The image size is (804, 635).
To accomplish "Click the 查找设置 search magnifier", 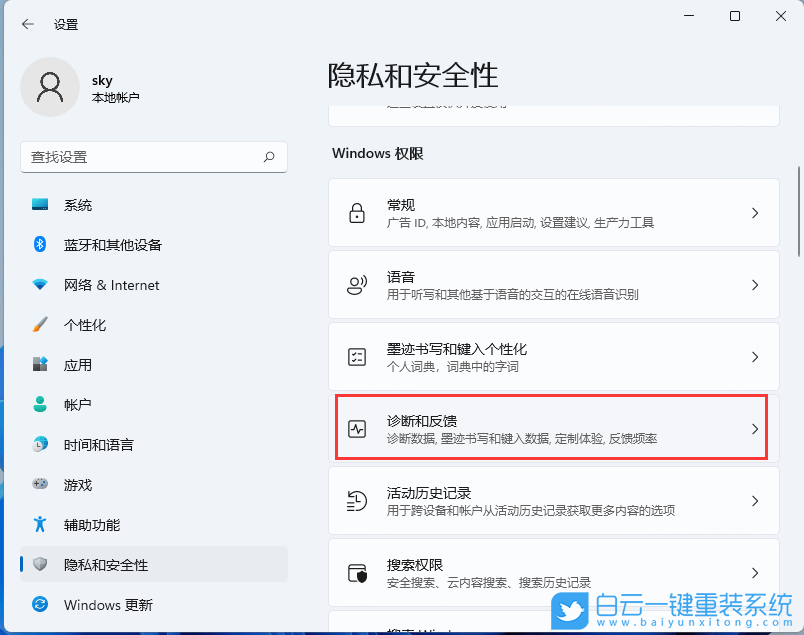I will (x=268, y=157).
